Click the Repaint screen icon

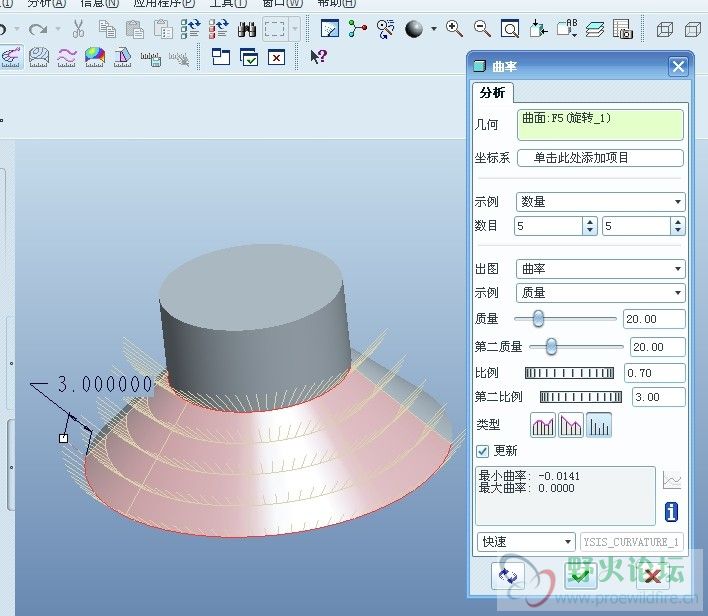[330, 28]
